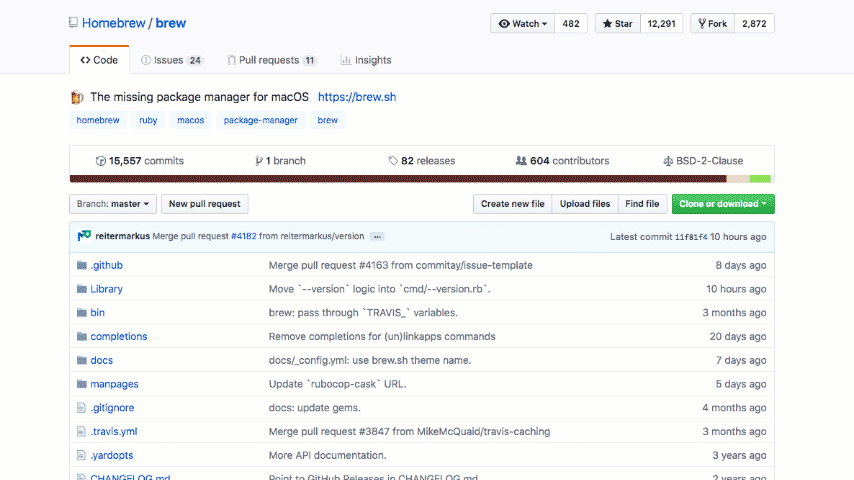The width and height of the screenshot is (854, 480).
Task: Open the 15,557 commits link
Action: click(x=140, y=161)
